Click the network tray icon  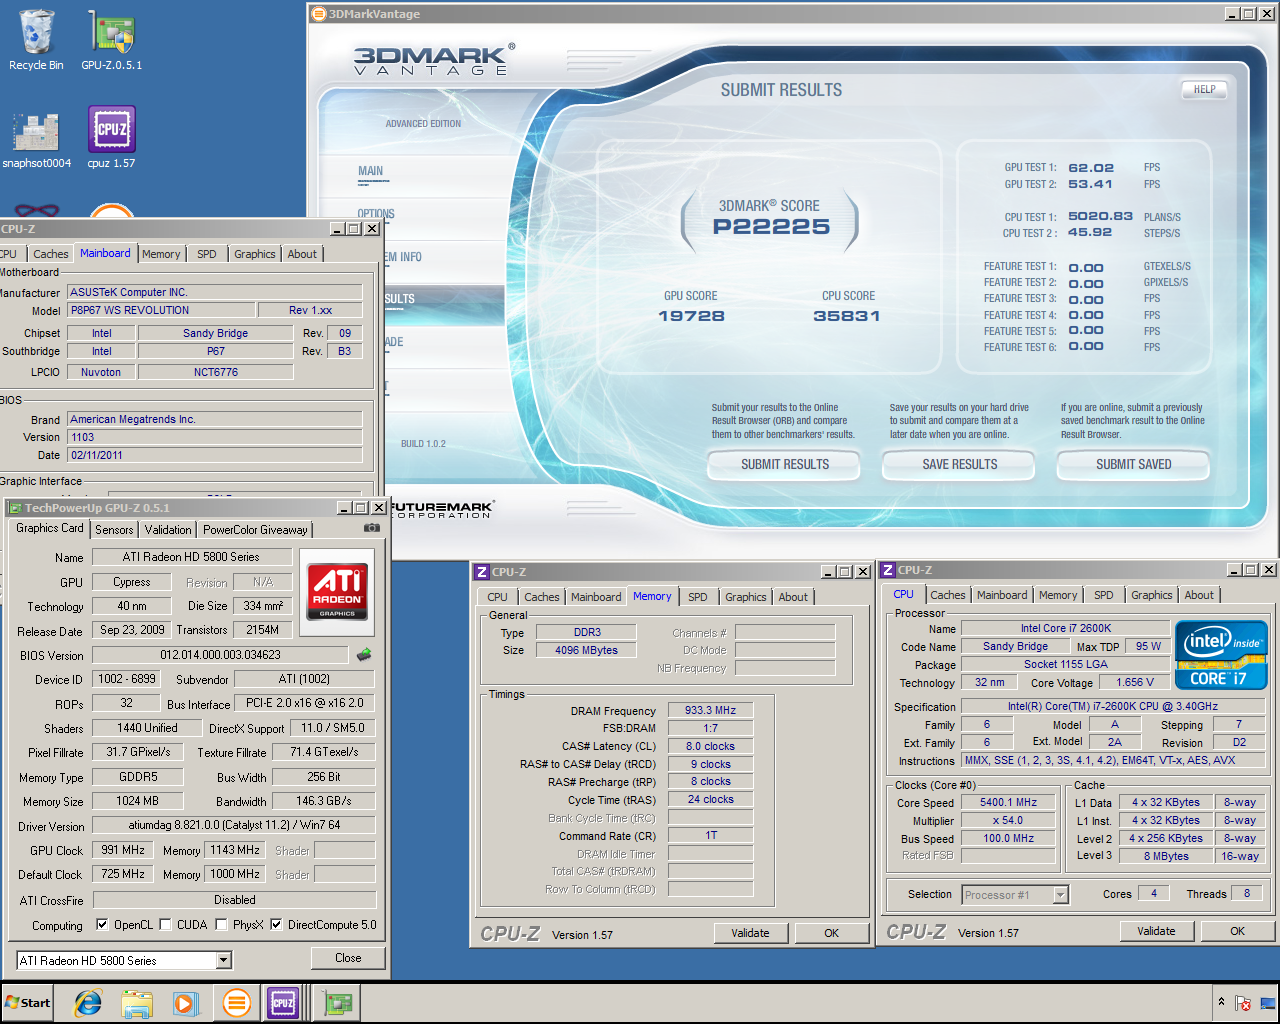1268,1003
